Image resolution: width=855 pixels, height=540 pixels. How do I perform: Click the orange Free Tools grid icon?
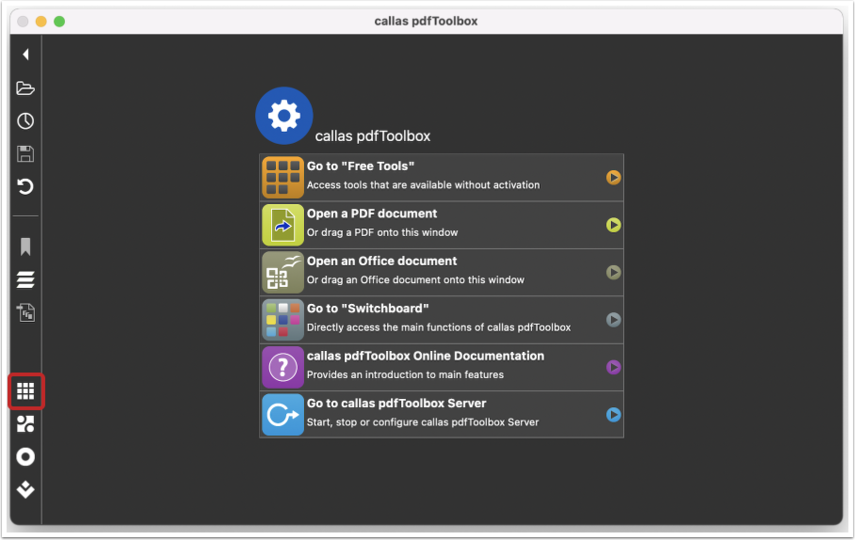[282, 177]
